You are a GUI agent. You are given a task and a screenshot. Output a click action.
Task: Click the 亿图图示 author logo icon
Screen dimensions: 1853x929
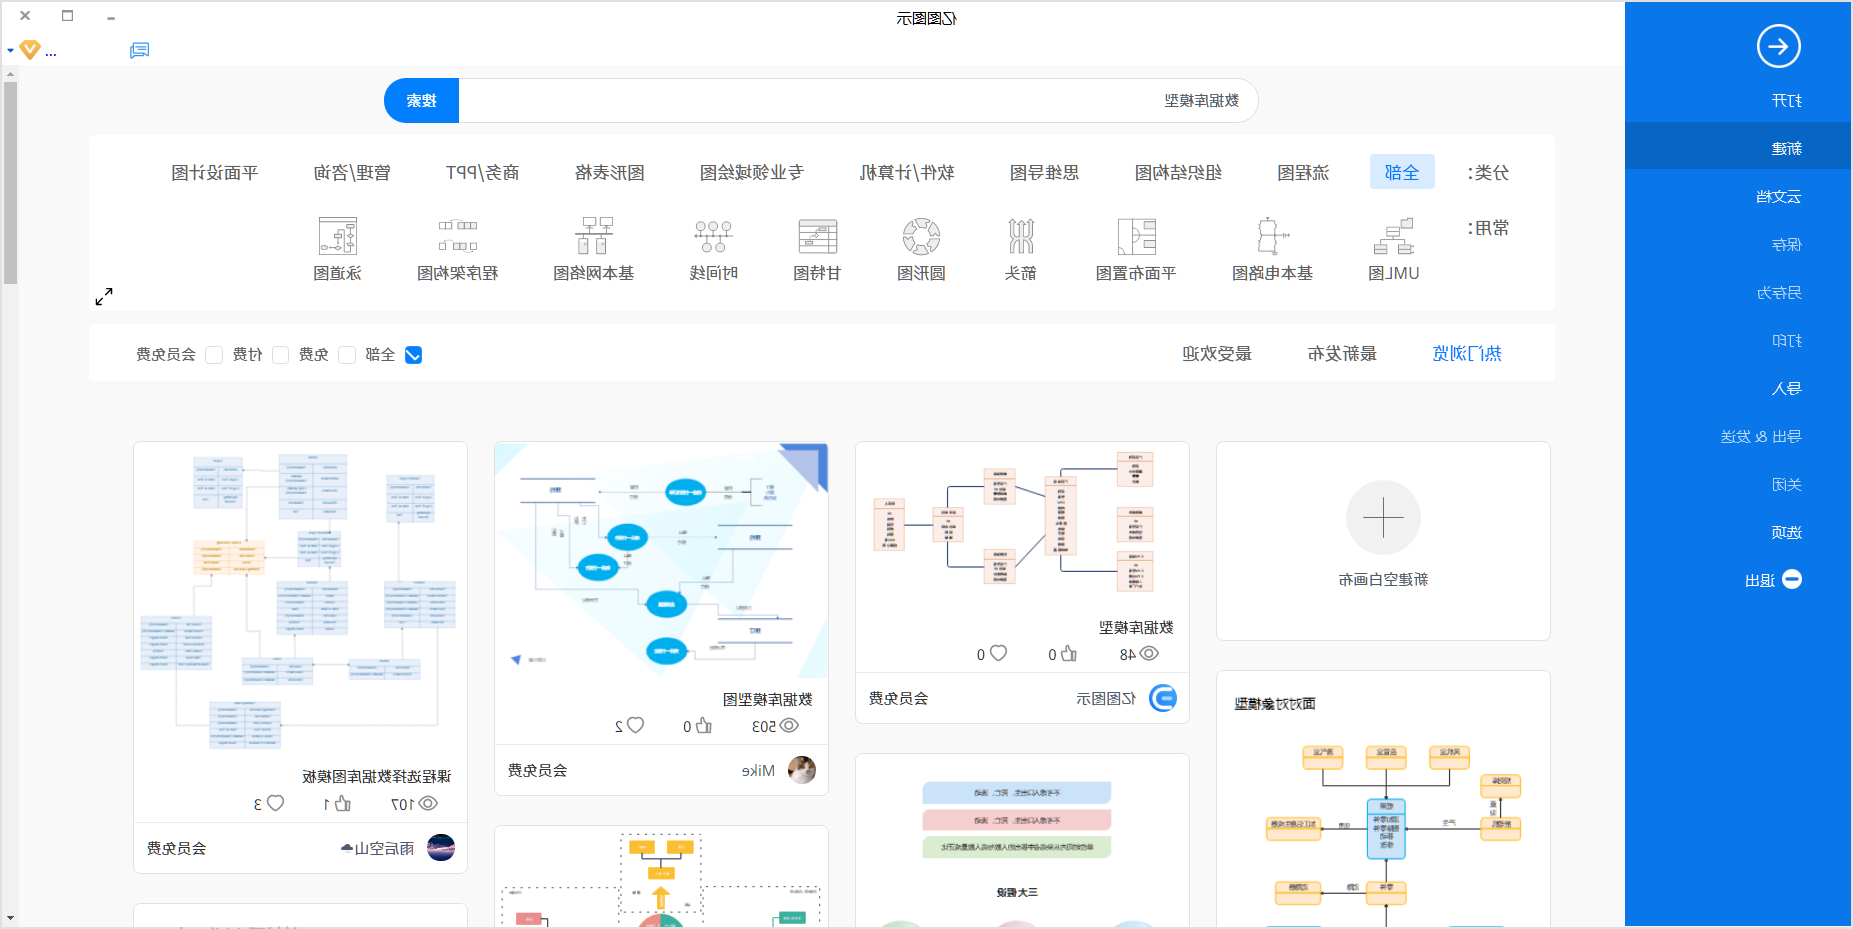[1163, 698]
